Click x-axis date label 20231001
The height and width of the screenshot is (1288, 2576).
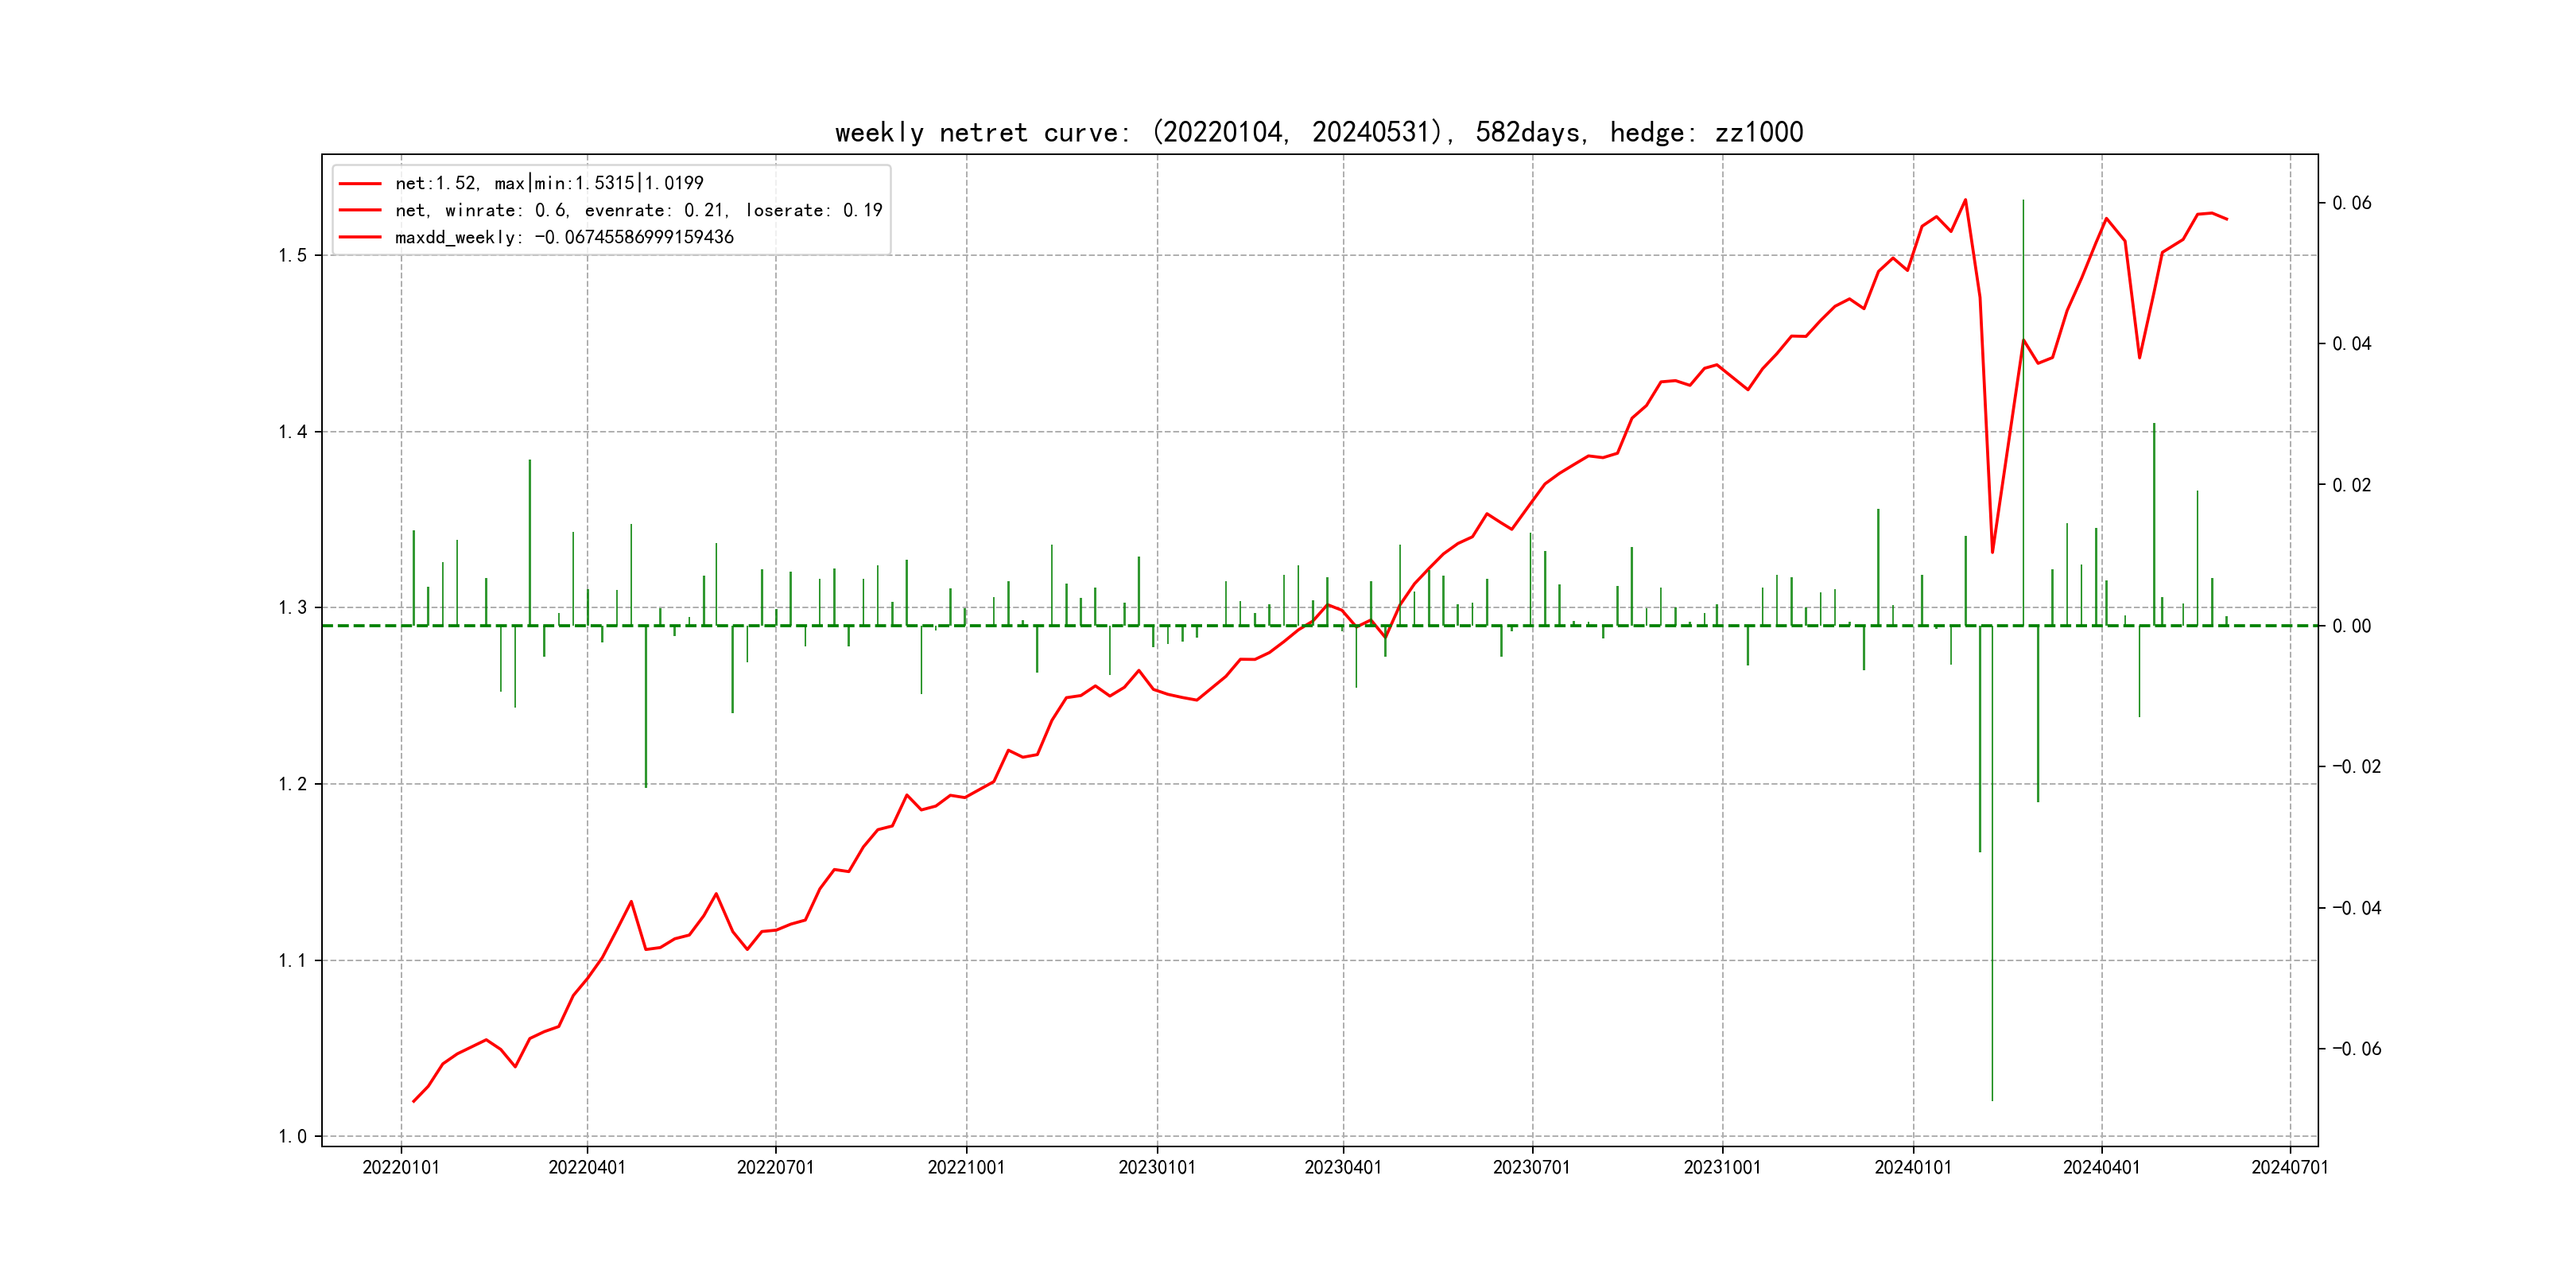click(x=1722, y=1167)
